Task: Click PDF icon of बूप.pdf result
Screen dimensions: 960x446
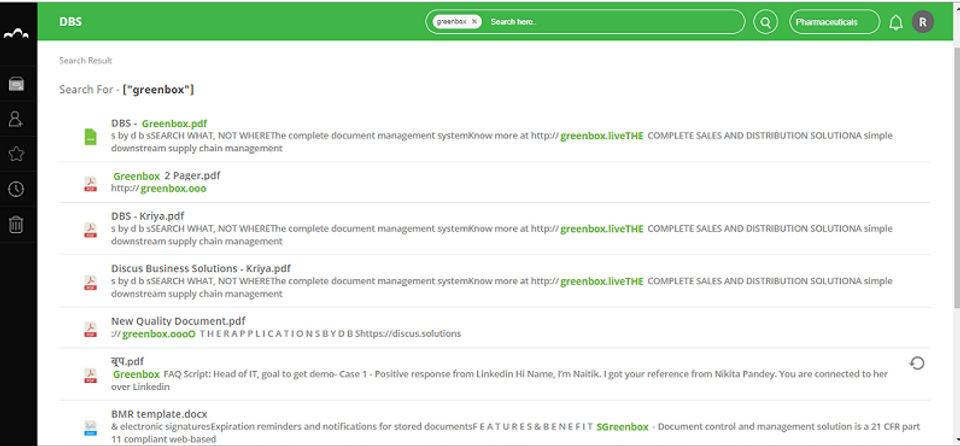Action: [91, 375]
